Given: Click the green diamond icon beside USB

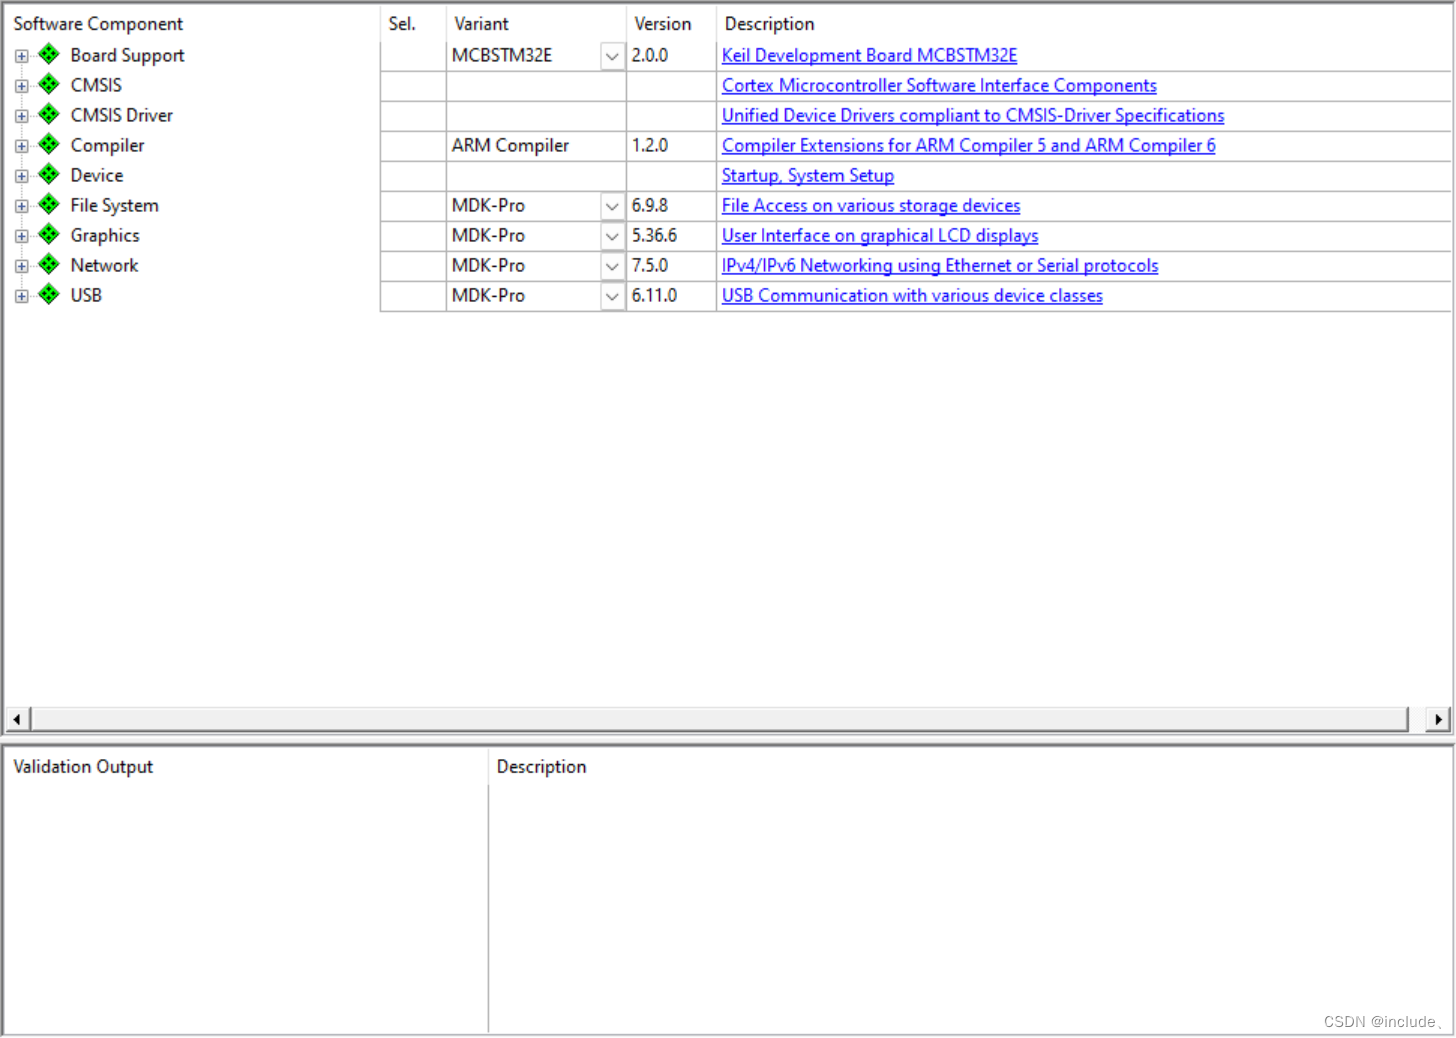Looking at the screenshot, I should tap(49, 294).
